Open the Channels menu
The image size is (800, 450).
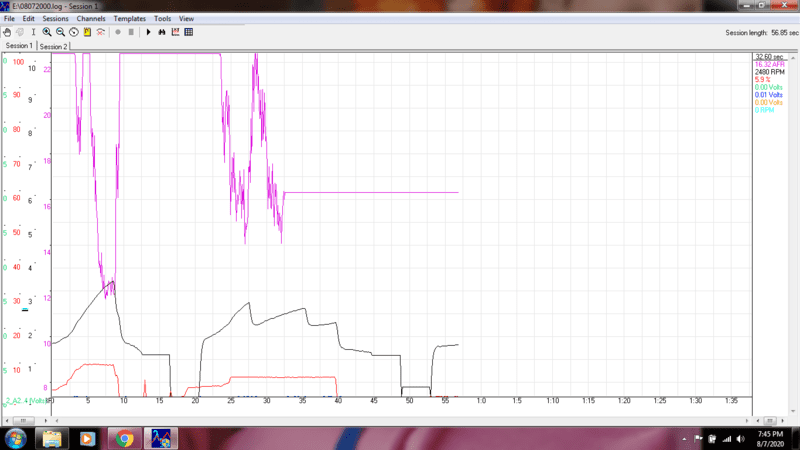pos(90,19)
